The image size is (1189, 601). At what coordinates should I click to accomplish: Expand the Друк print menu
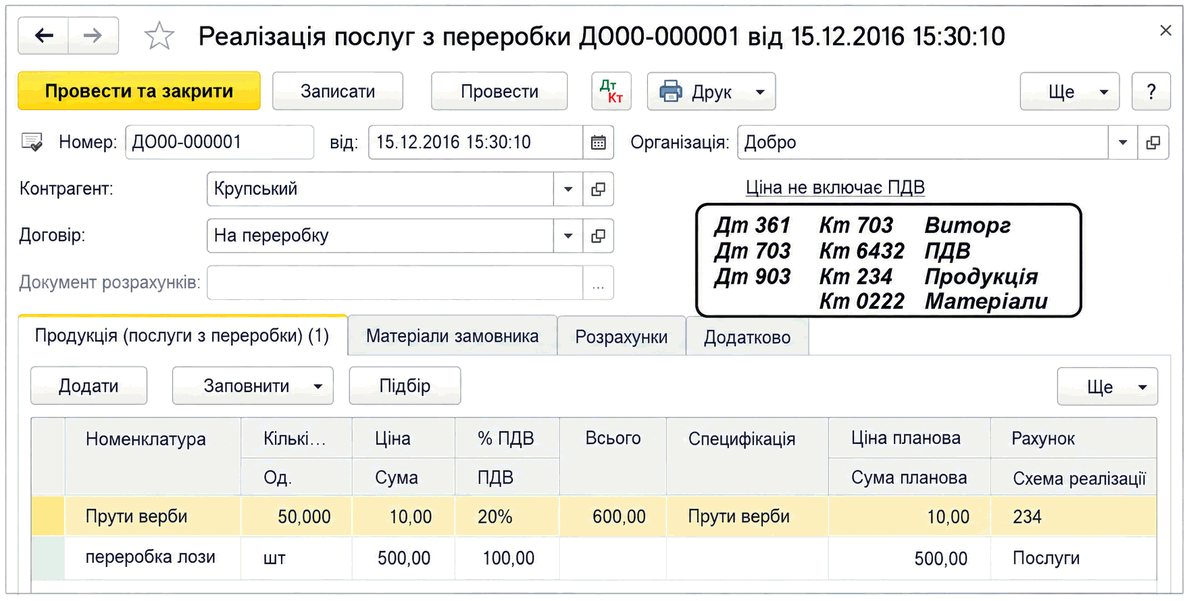click(711, 92)
